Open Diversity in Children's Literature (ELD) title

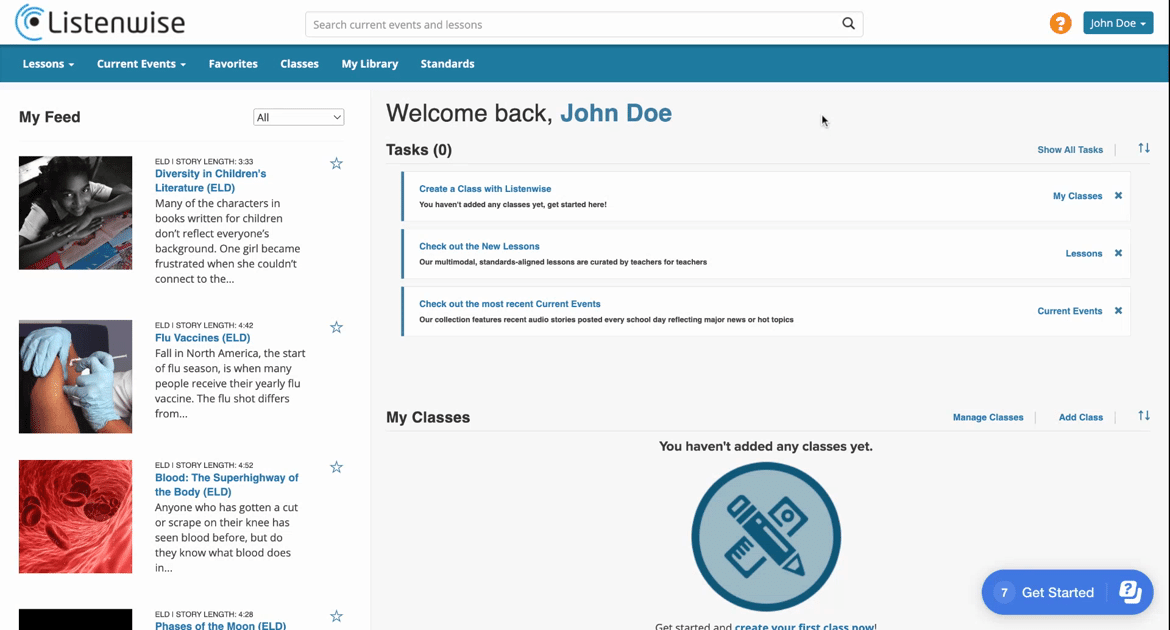[210, 181]
